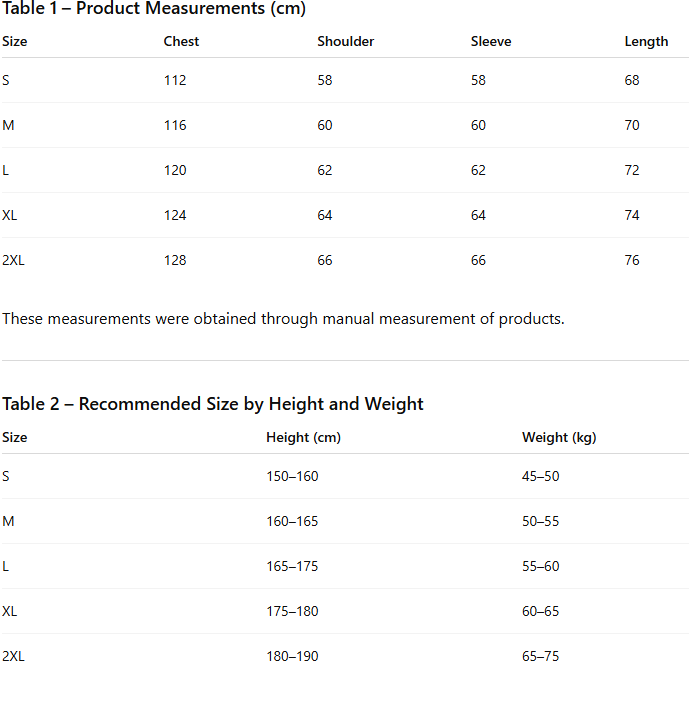Screen dimensions: 689x713
Task: Click the Sleeve column header
Action: [x=491, y=42]
